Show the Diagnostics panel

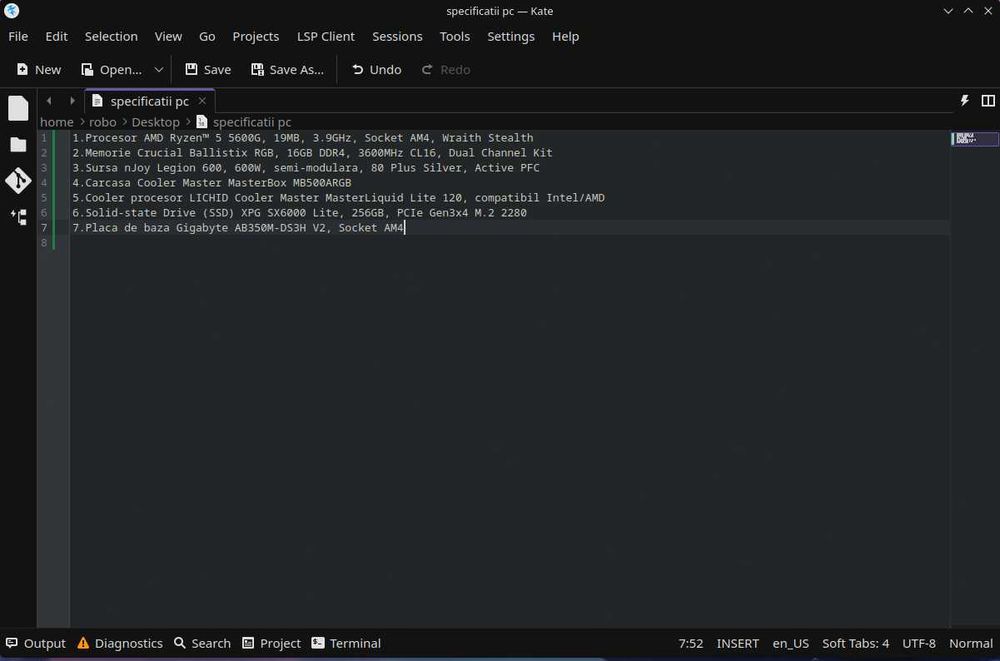click(120, 643)
